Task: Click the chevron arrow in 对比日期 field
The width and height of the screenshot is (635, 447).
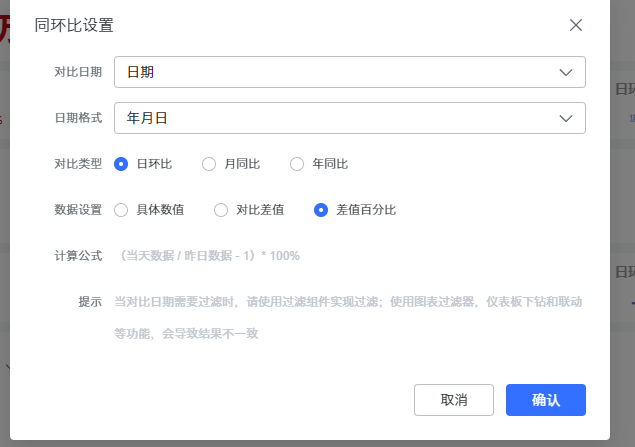Action: pyautogui.click(x=566, y=72)
